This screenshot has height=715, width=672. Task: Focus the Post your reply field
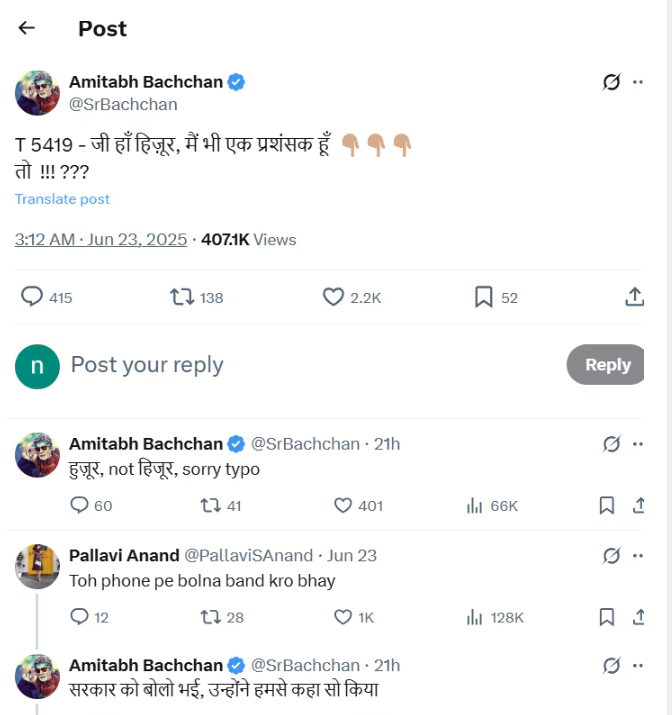(x=300, y=365)
